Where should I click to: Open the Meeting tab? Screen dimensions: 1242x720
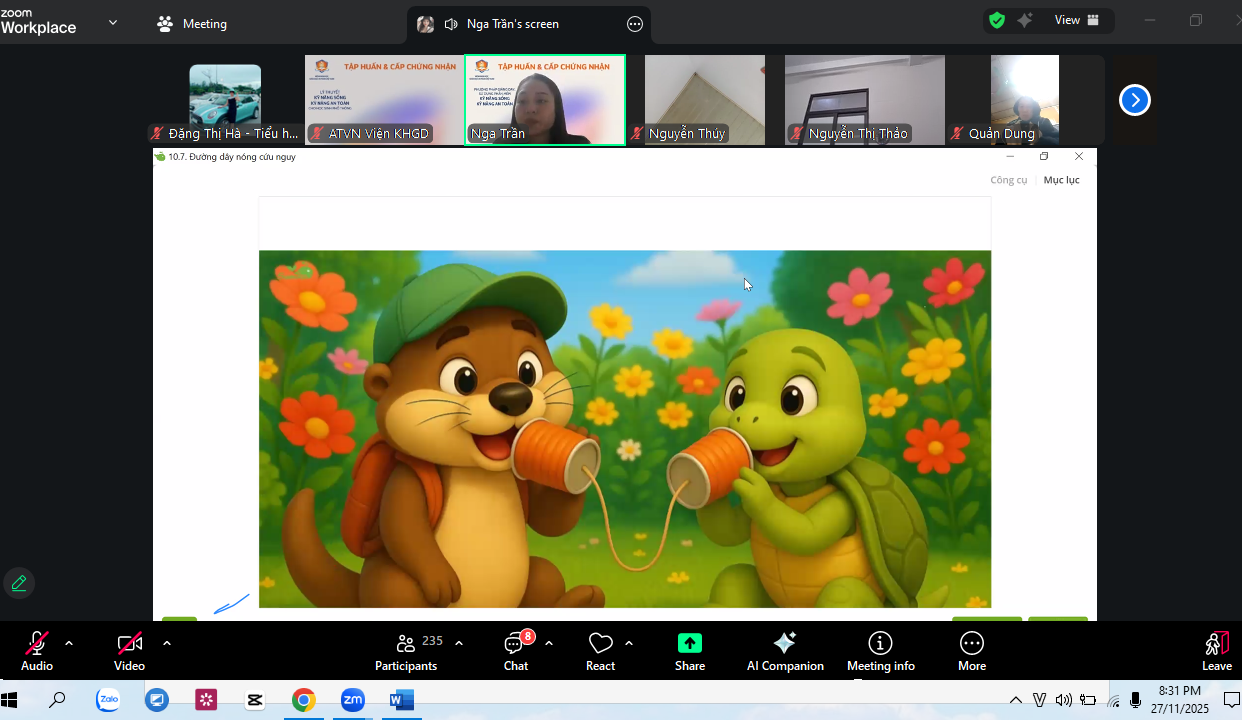[x=193, y=24]
